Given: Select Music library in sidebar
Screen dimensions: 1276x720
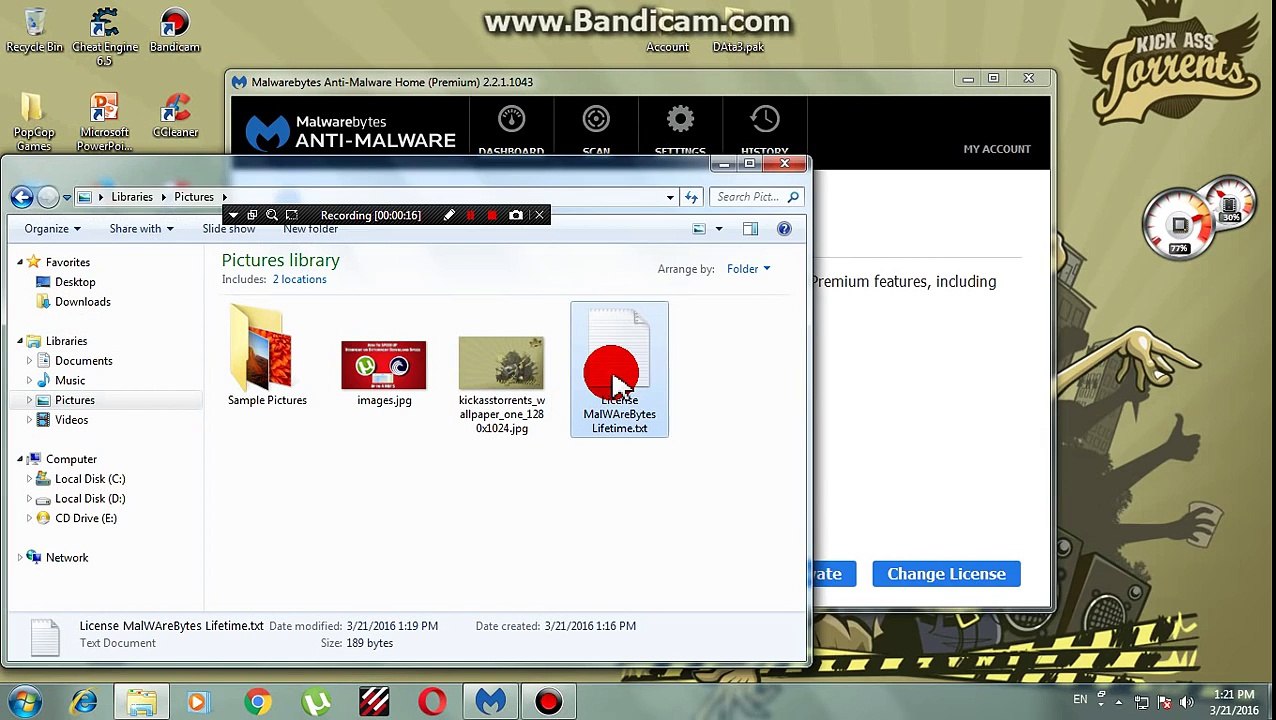Looking at the screenshot, I should (70, 380).
